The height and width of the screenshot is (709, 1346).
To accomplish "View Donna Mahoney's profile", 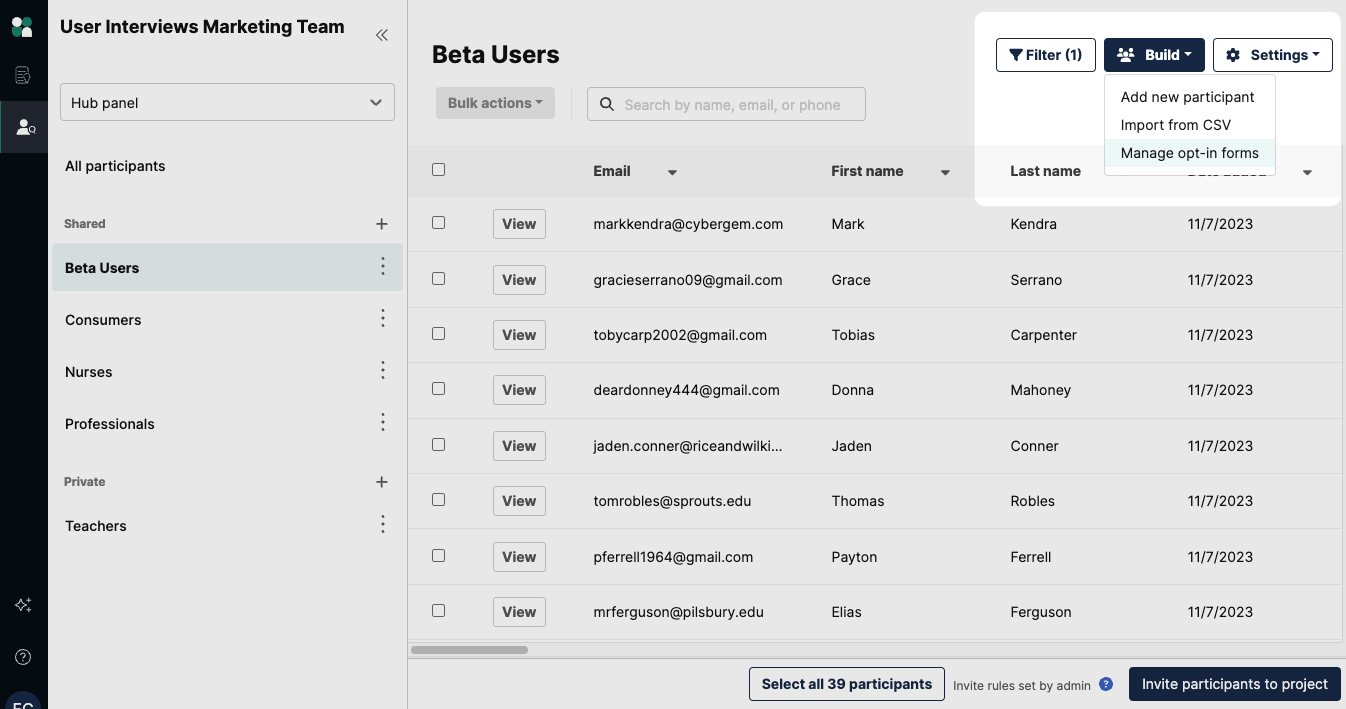I will coord(519,390).
